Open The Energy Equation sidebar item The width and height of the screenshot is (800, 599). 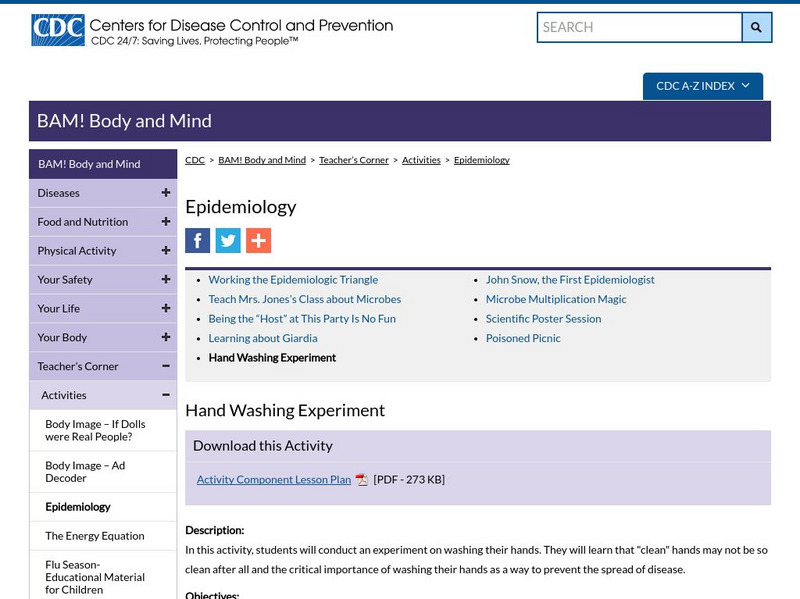tap(103, 536)
